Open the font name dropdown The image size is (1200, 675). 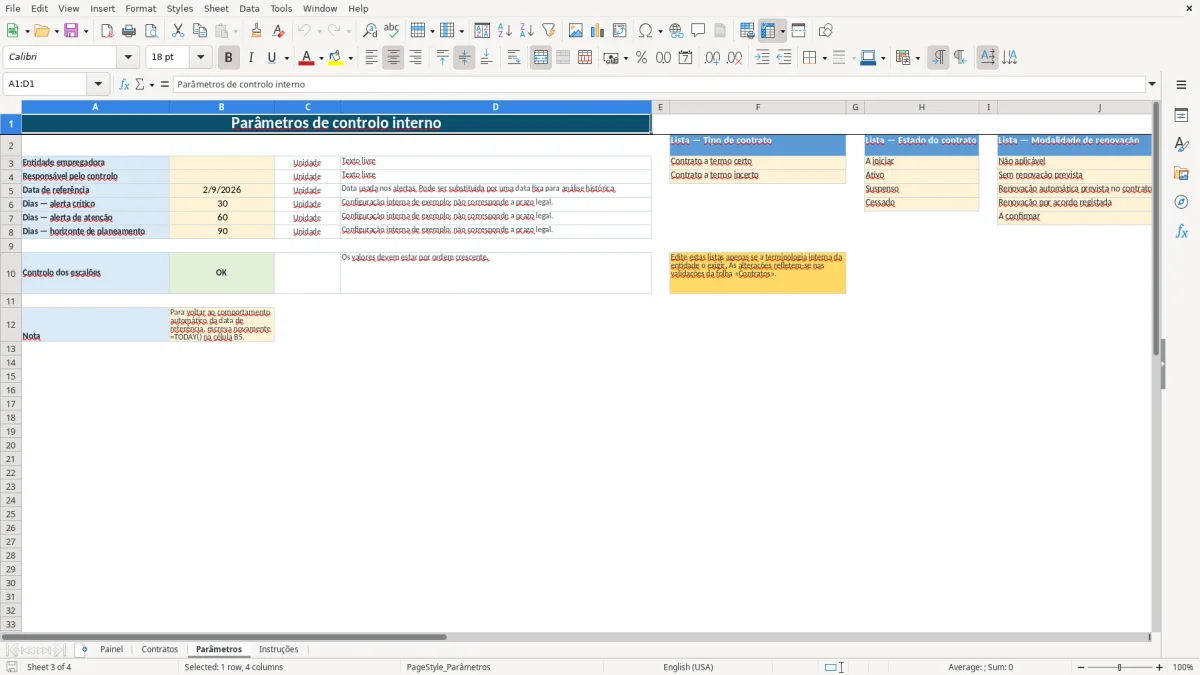128,58
